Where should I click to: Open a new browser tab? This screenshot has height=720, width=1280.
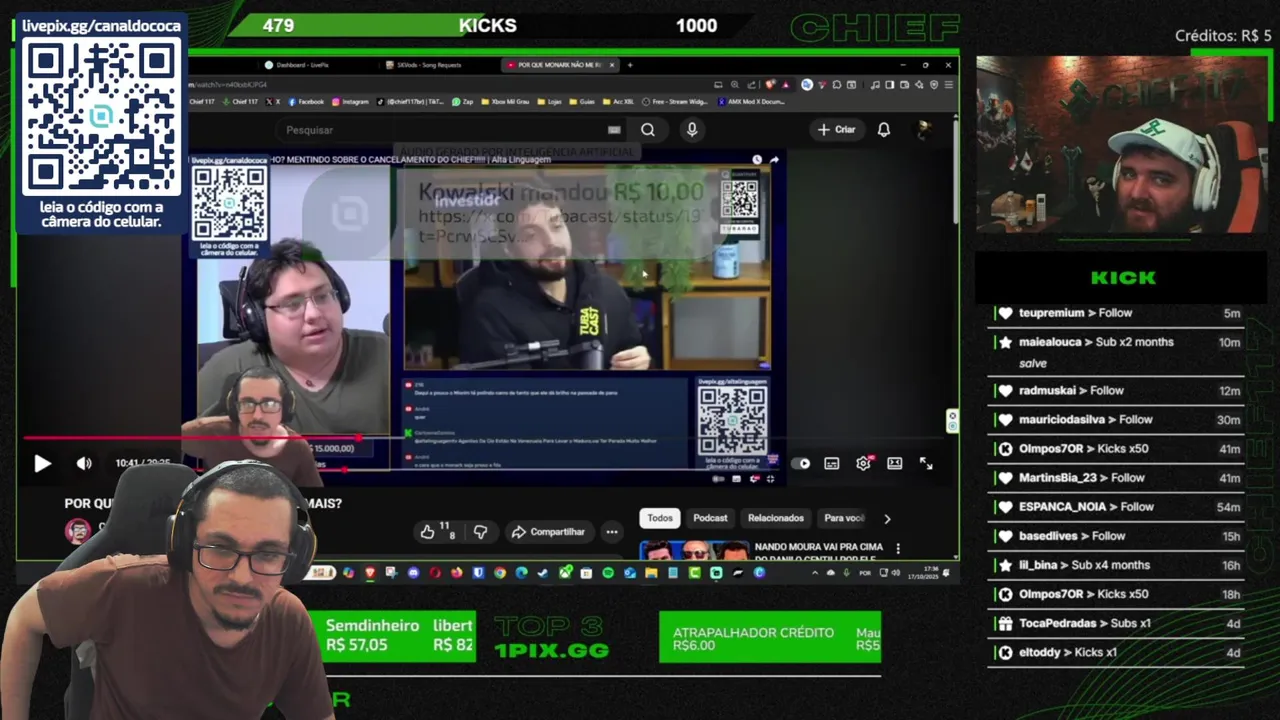(630, 65)
